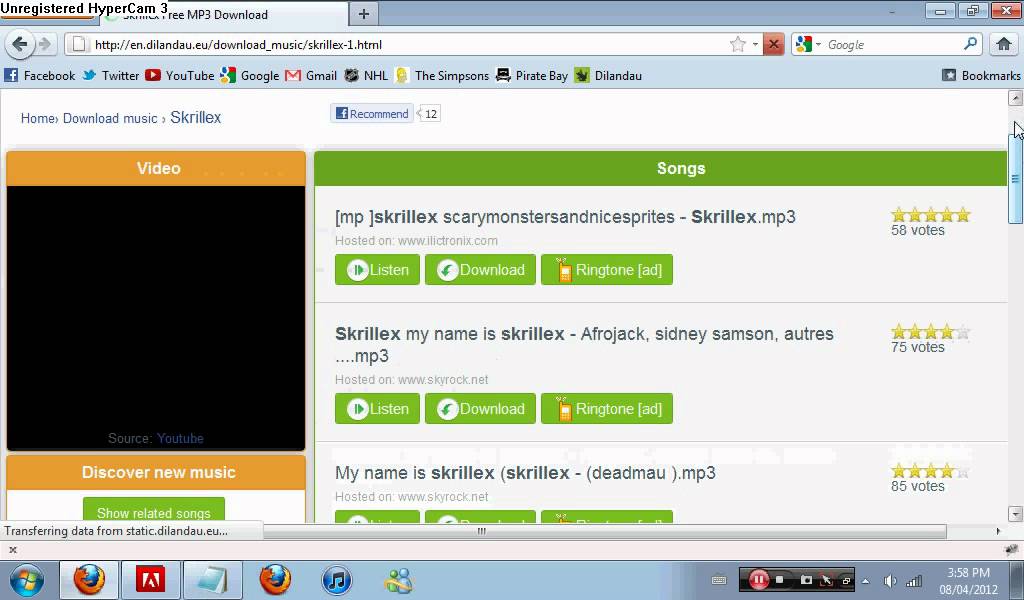The image size is (1024, 600).
Task: Click vertical scrollbar up arrow
Action: click(x=1015, y=98)
